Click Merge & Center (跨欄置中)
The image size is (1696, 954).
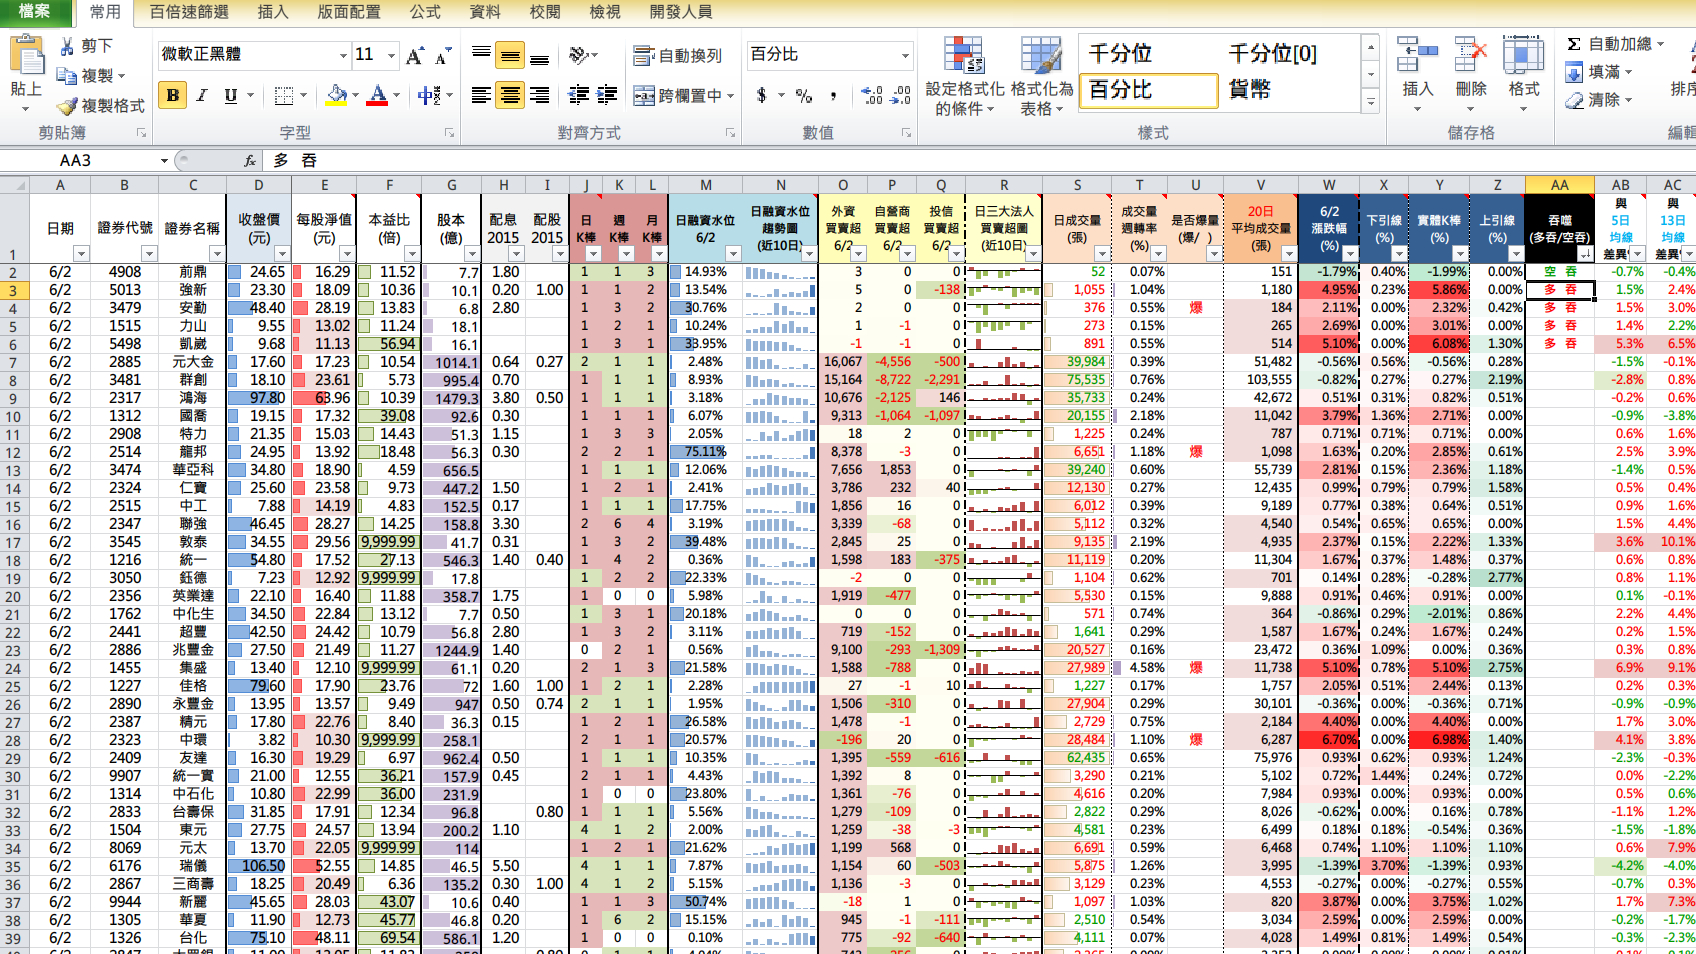coord(677,96)
